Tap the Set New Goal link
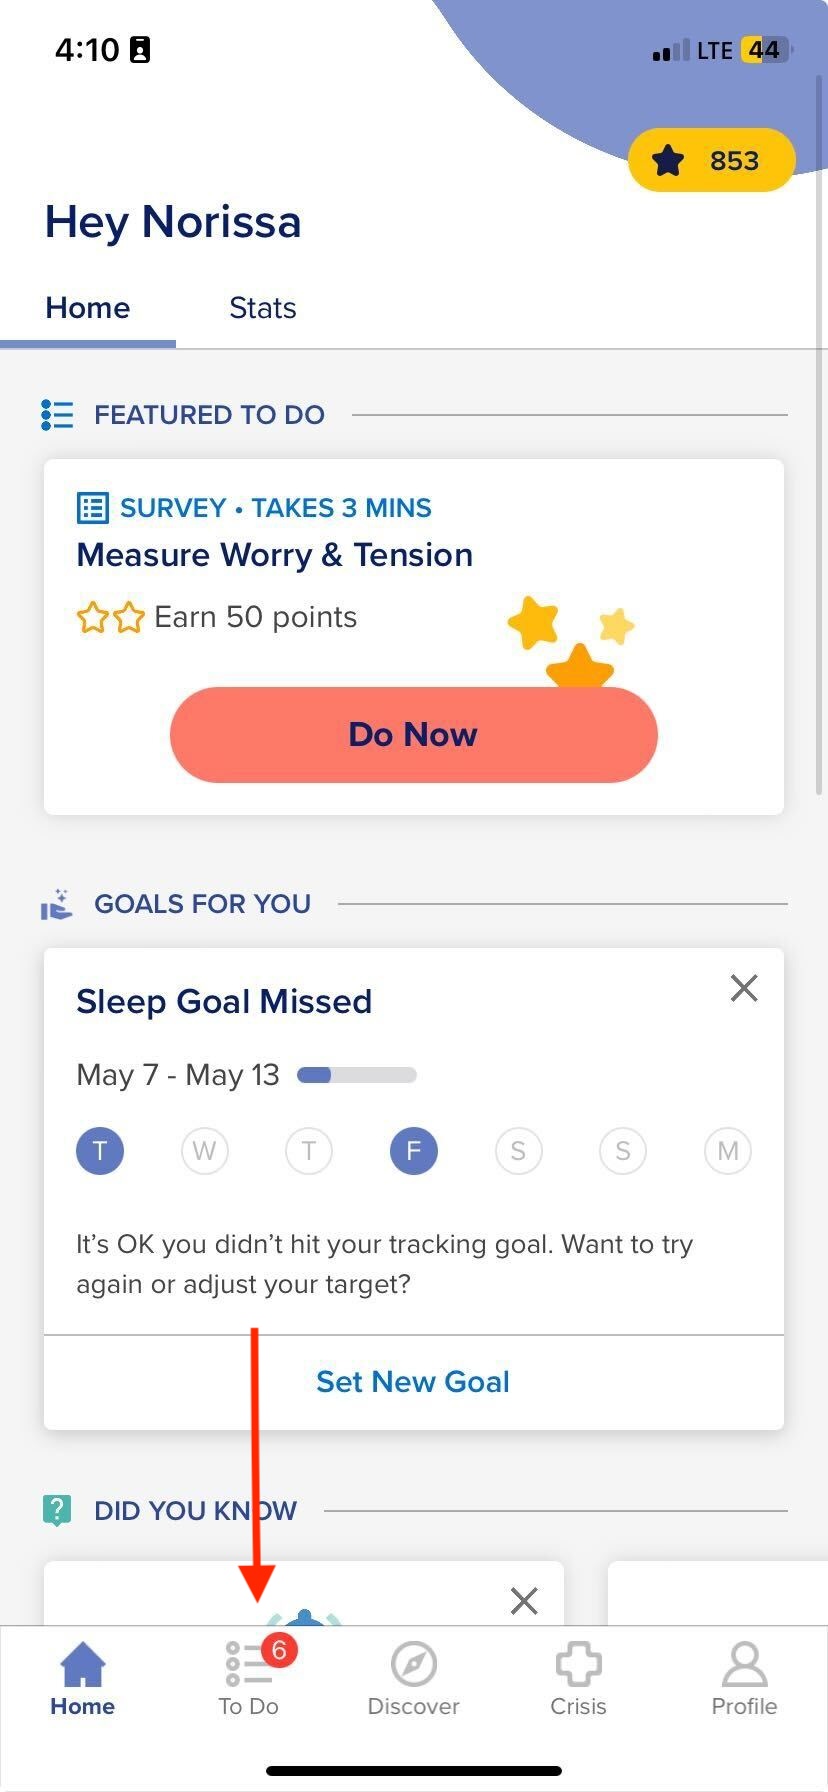Screen dimensions: 828x1792 click(x=413, y=1381)
